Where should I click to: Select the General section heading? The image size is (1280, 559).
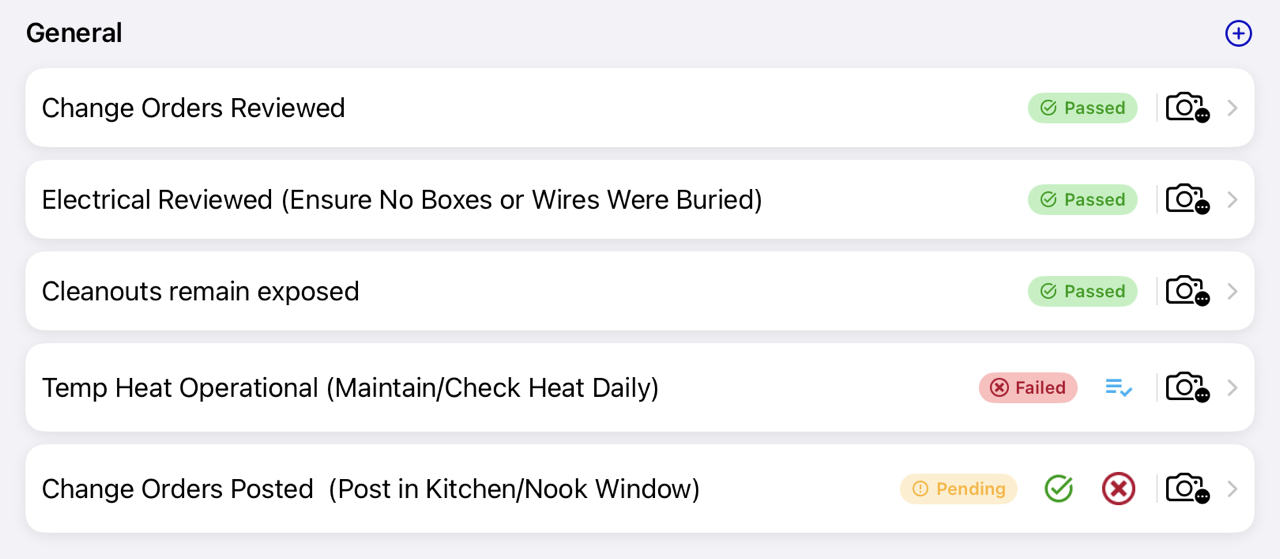tap(74, 33)
